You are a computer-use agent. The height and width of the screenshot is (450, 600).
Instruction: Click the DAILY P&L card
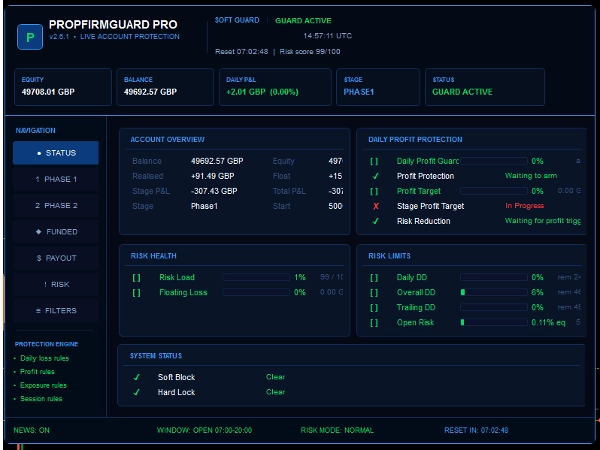pos(275,87)
